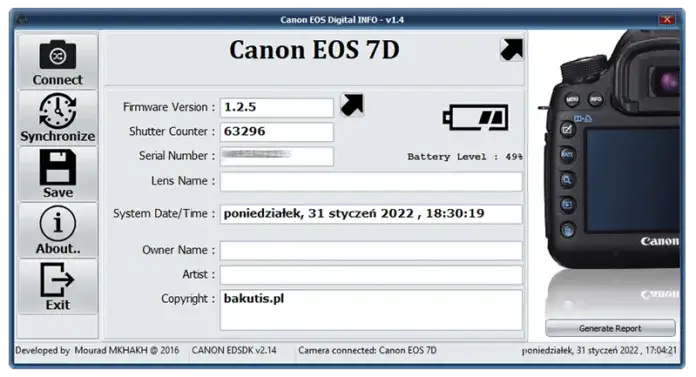Click the window title 'Canon EOS Digital INFO - v1.4'
The height and width of the screenshot is (377, 696).
pos(342,20)
